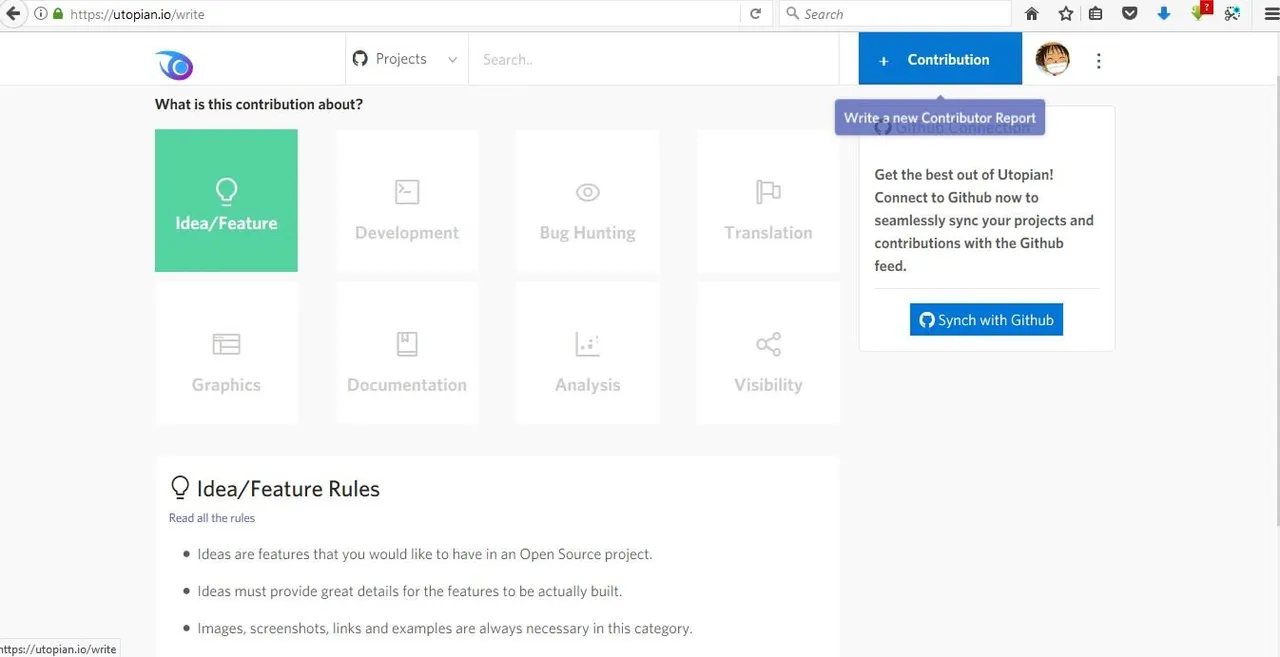The height and width of the screenshot is (657, 1280).
Task: Open the Projects dropdown
Action: (406, 59)
